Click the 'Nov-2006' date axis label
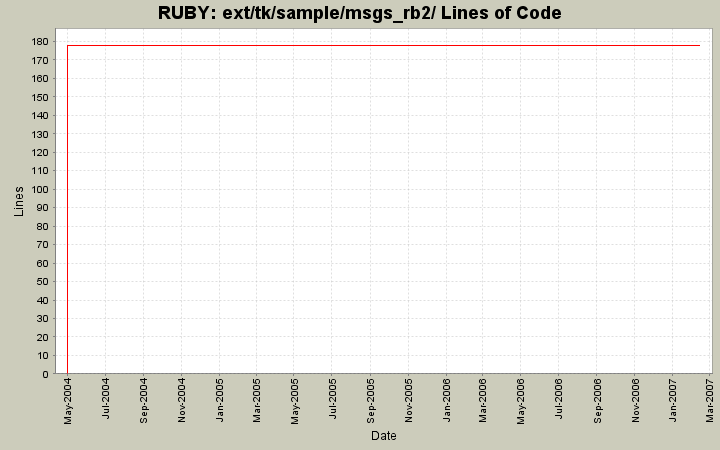Image resolution: width=720 pixels, height=450 pixels. 635,400
